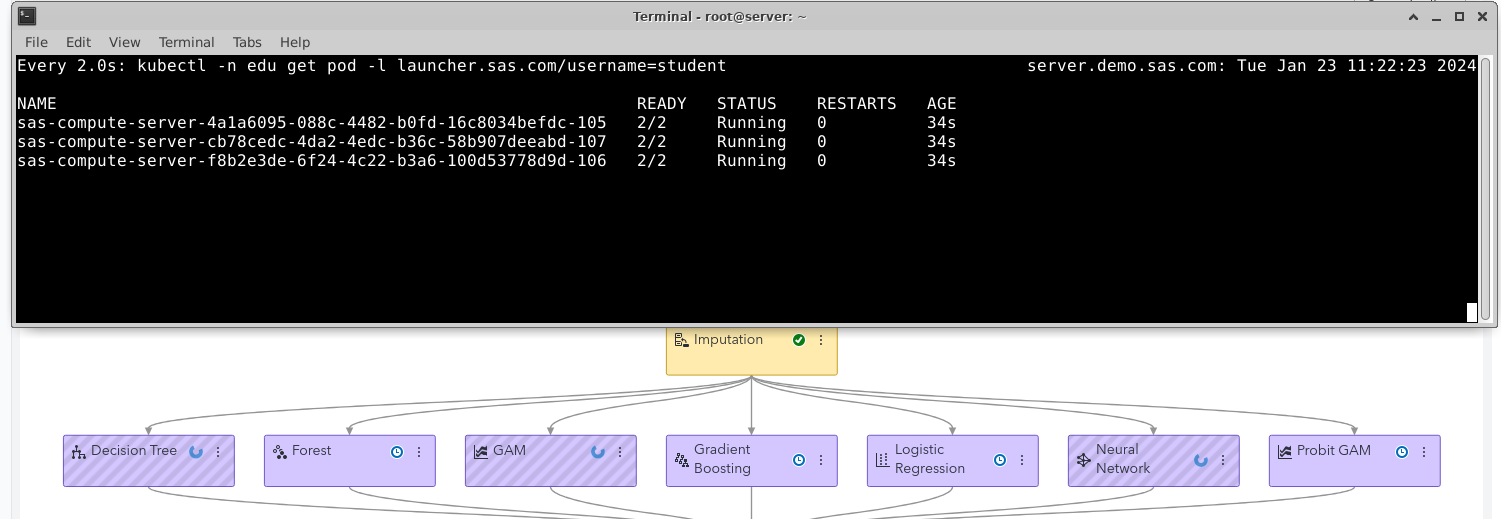Select the Probit GAM node label
The width and height of the screenshot is (1501, 519).
1334,451
